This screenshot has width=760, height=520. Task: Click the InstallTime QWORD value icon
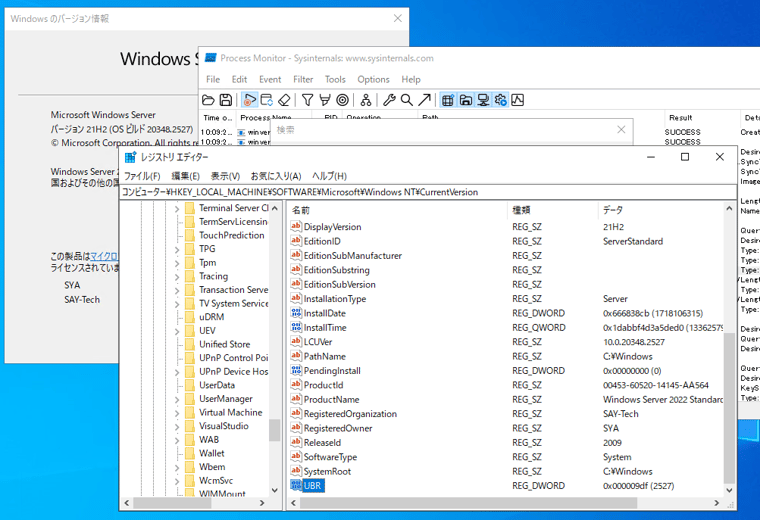click(296, 327)
